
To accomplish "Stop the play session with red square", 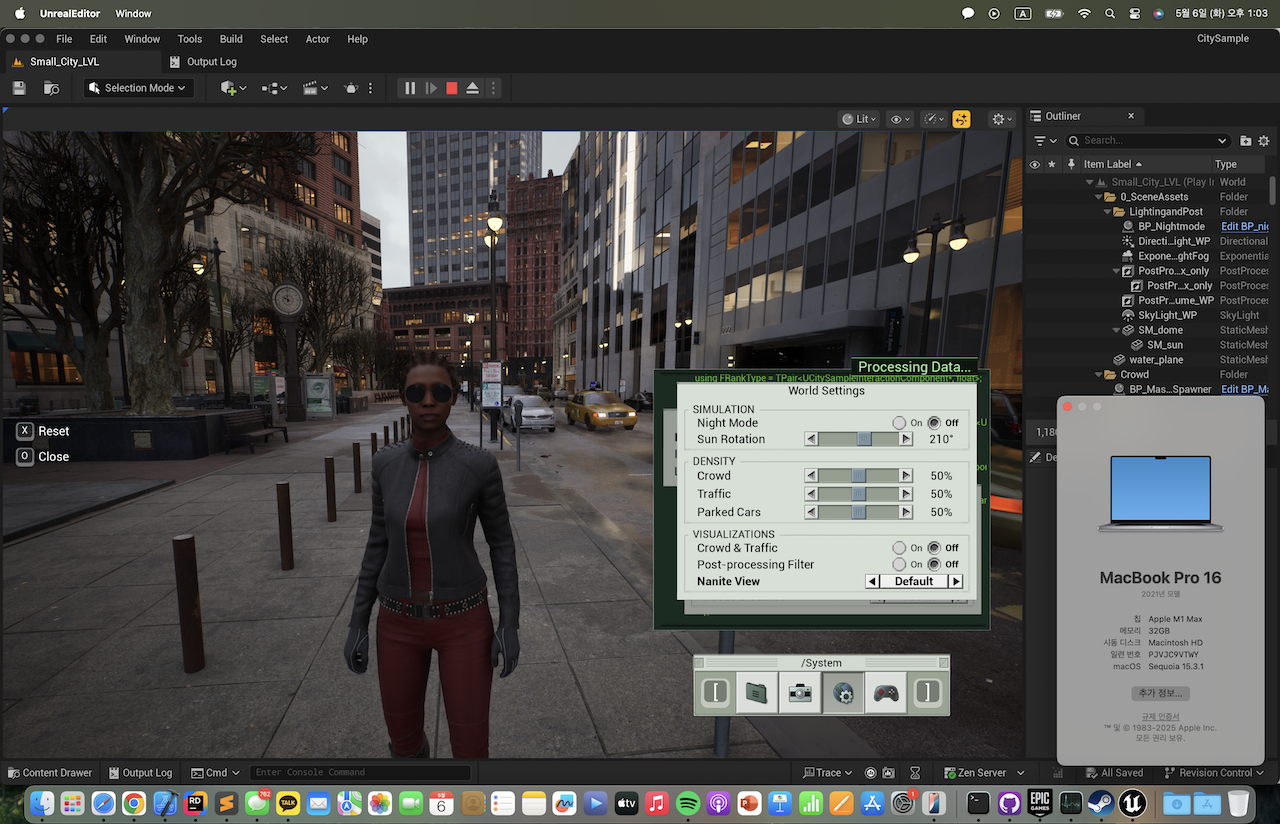I will point(452,88).
